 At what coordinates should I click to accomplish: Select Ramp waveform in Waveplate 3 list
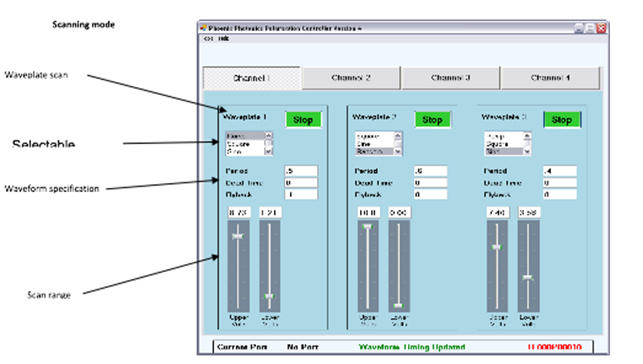(x=504, y=136)
